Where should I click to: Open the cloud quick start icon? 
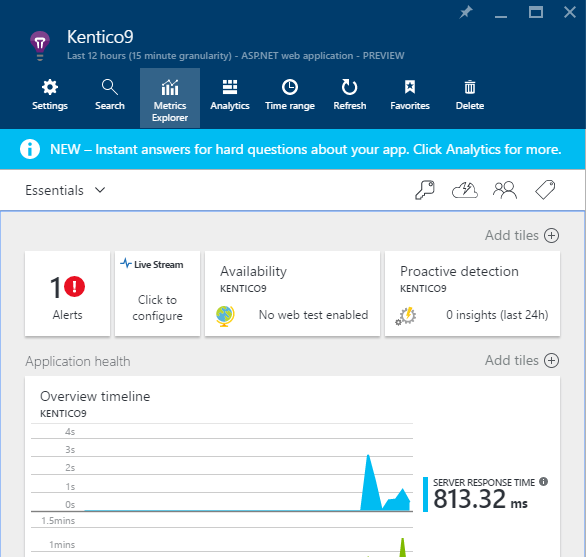point(465,190)
